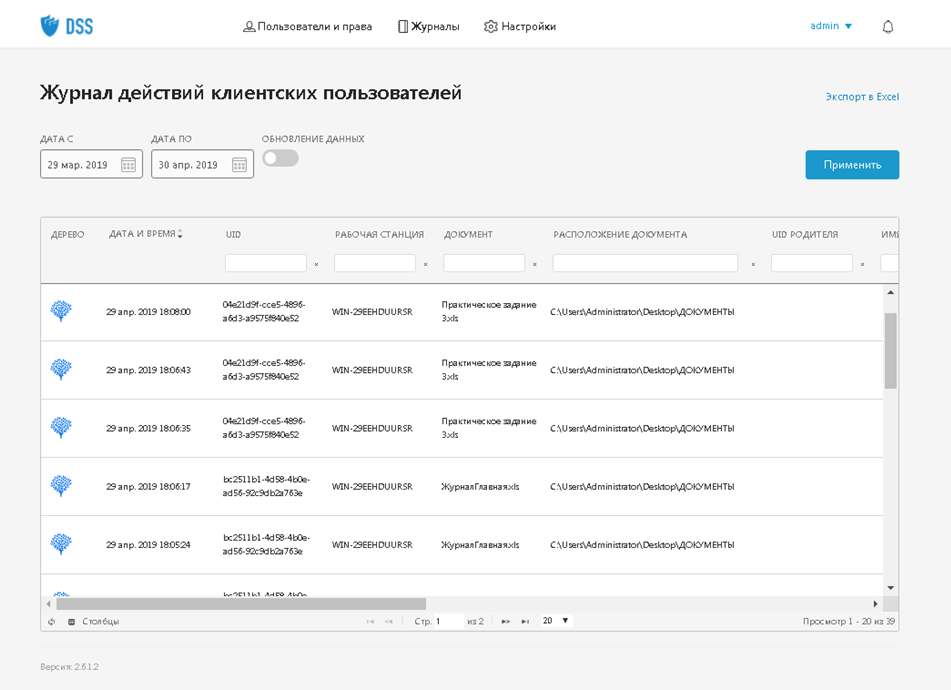Click the Расположение документа filter input
951x690 pixels.
[x=645, y=263]
